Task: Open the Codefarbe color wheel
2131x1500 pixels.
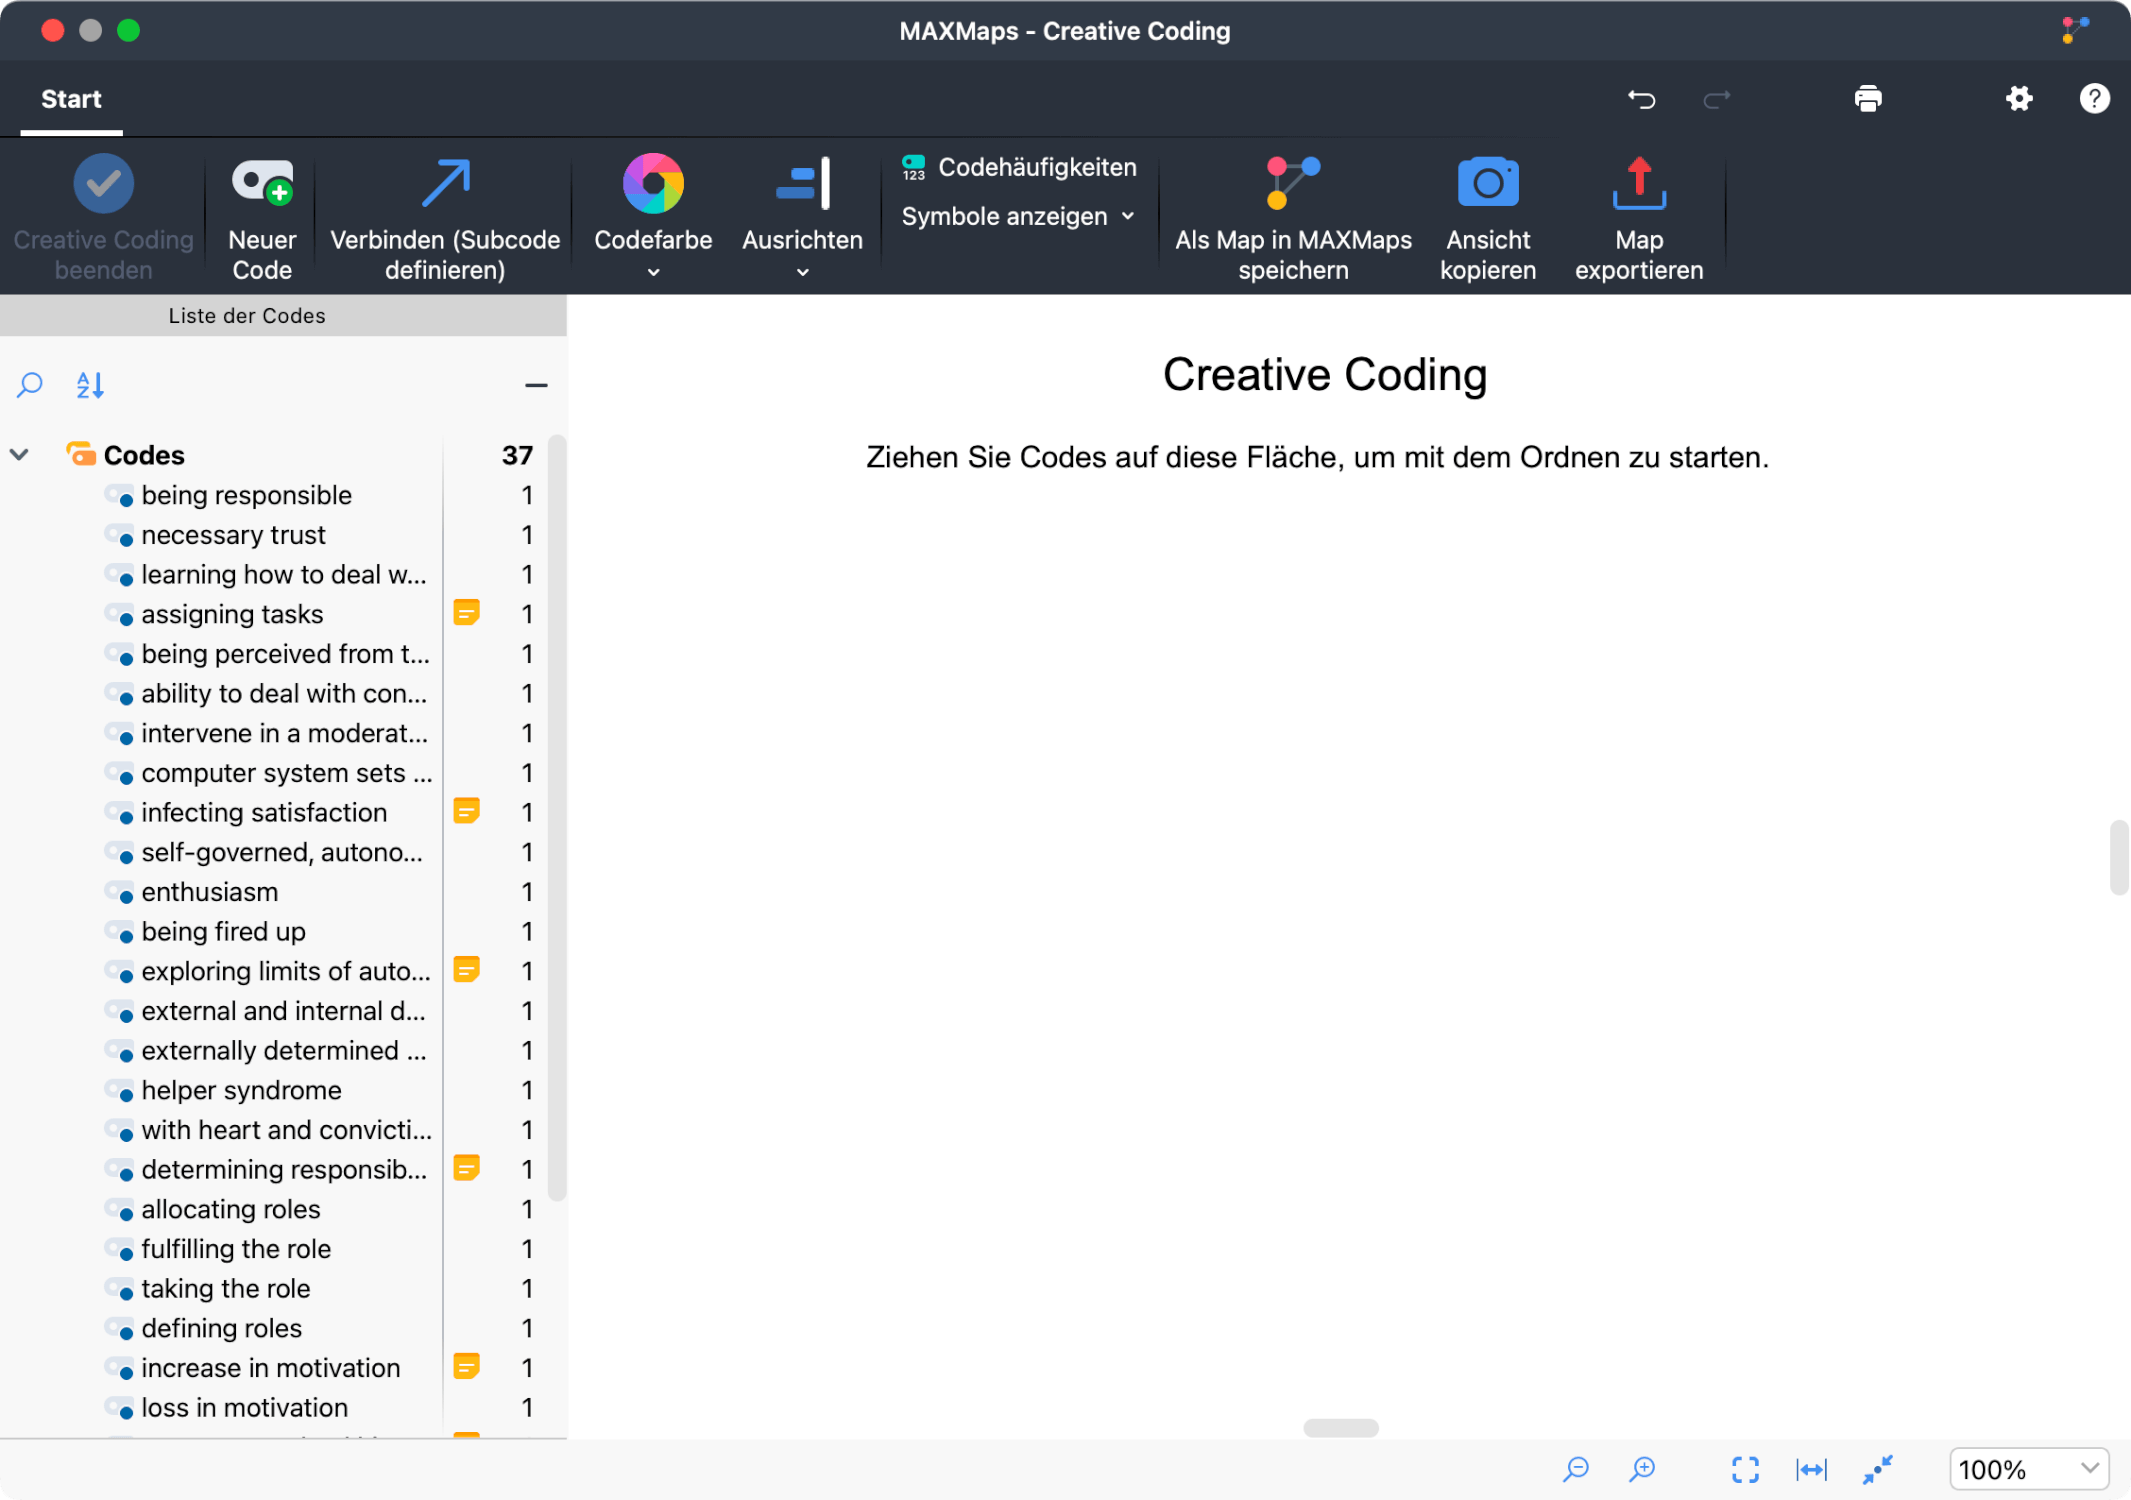Action: (x=653, y=184)
